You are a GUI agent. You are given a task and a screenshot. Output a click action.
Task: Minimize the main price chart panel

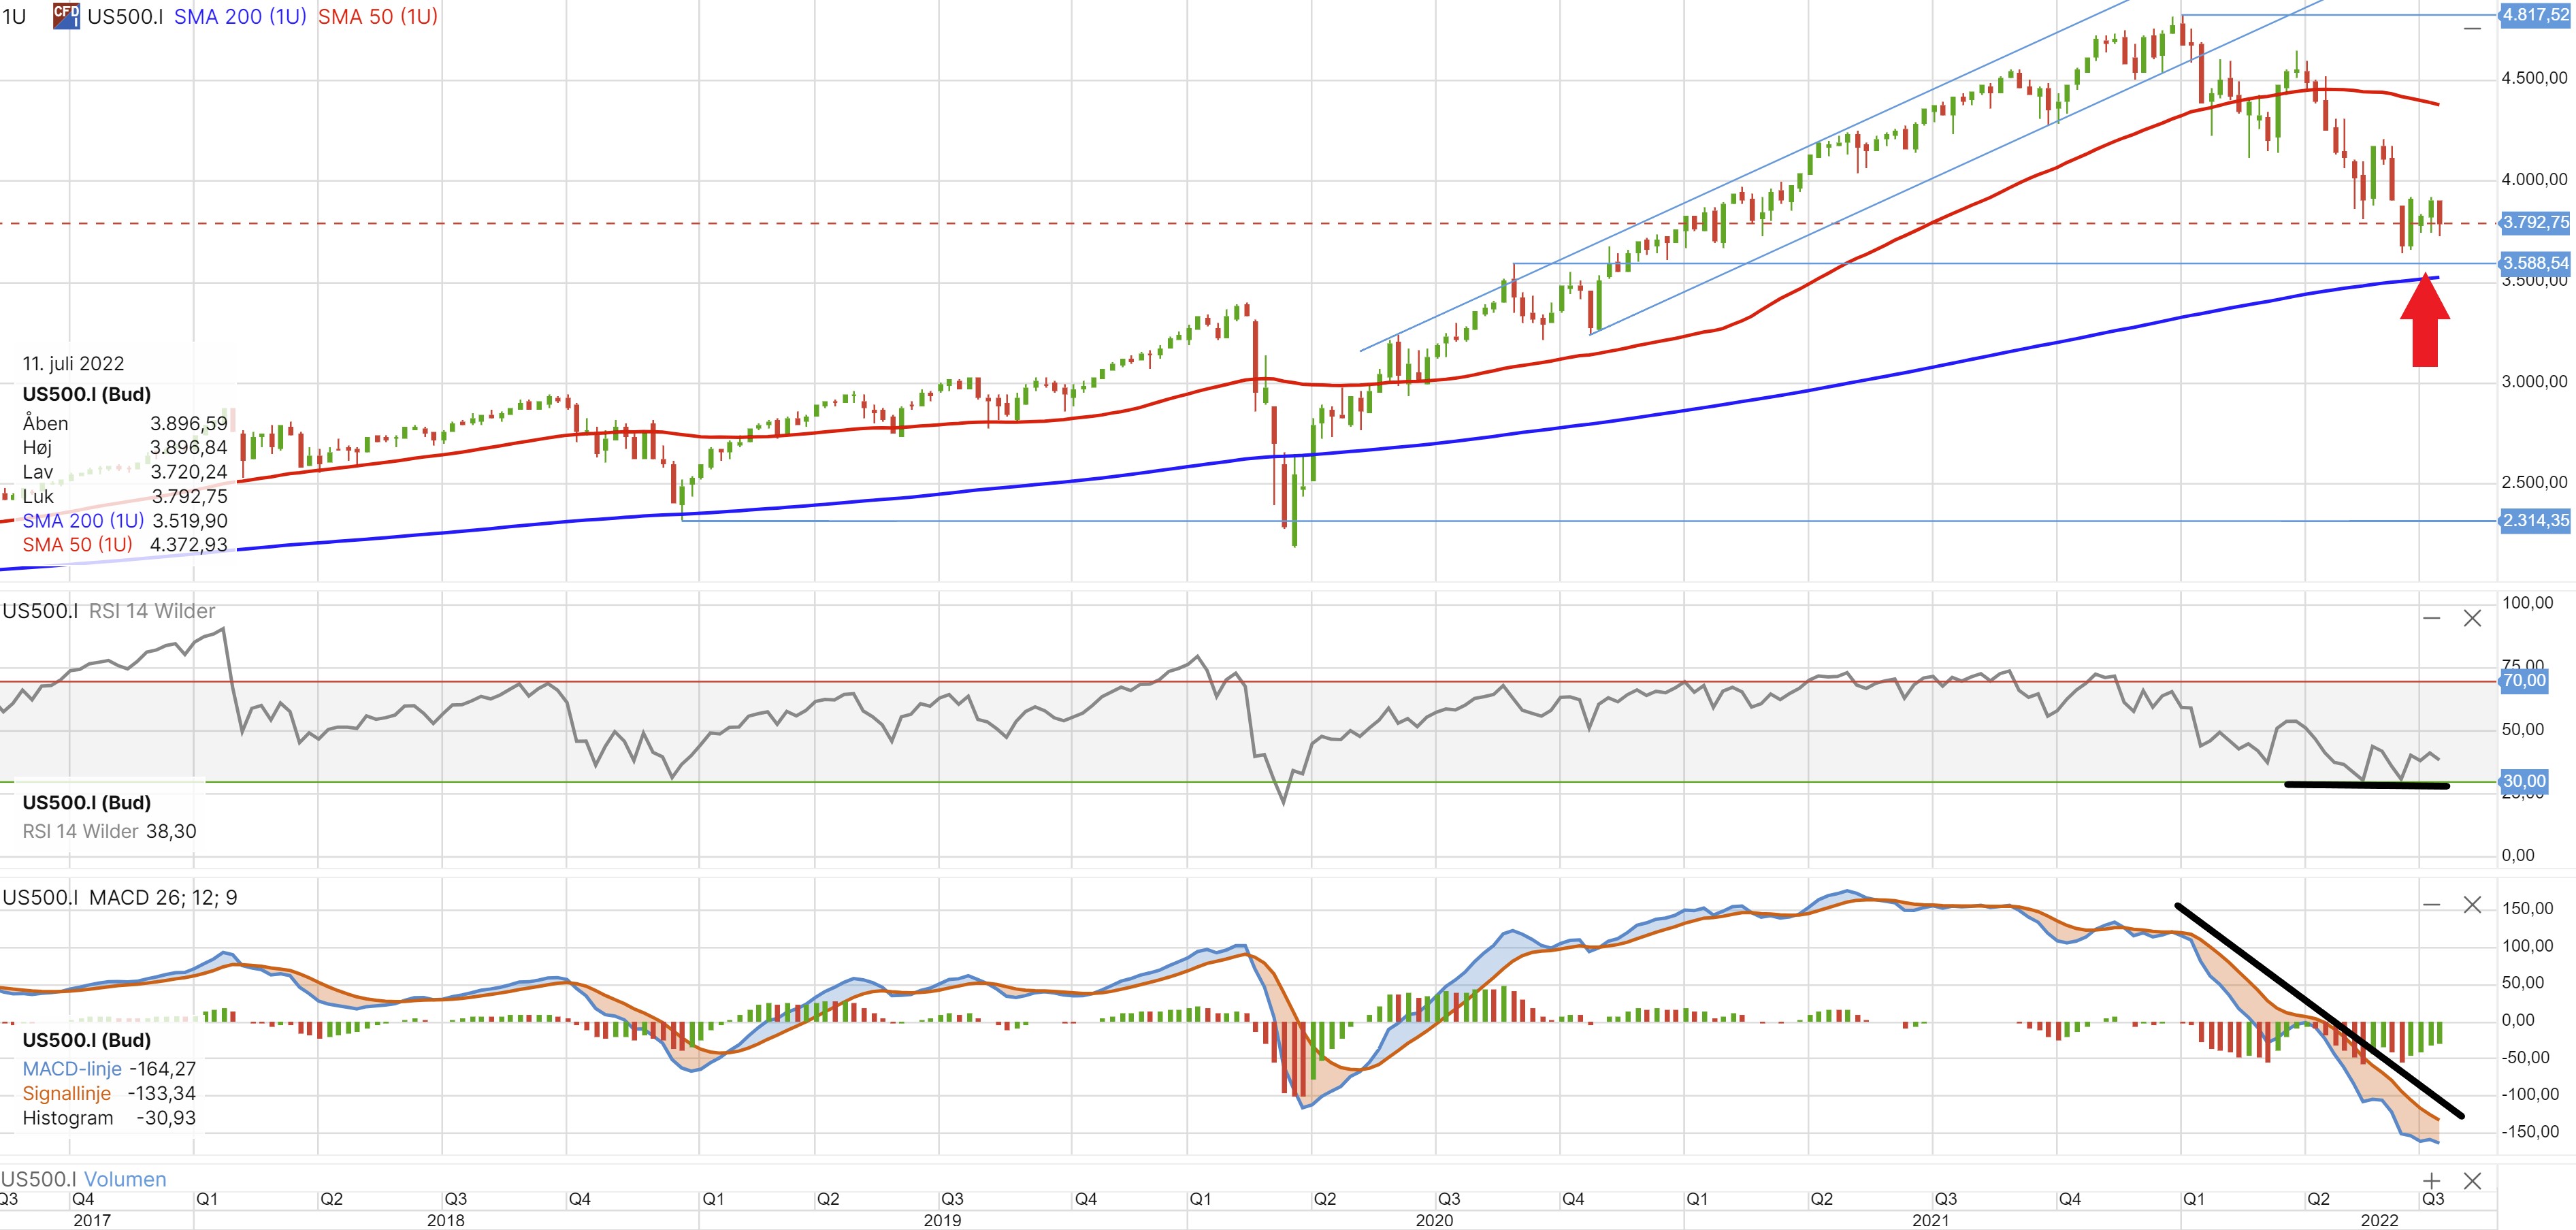point(2472,29)
